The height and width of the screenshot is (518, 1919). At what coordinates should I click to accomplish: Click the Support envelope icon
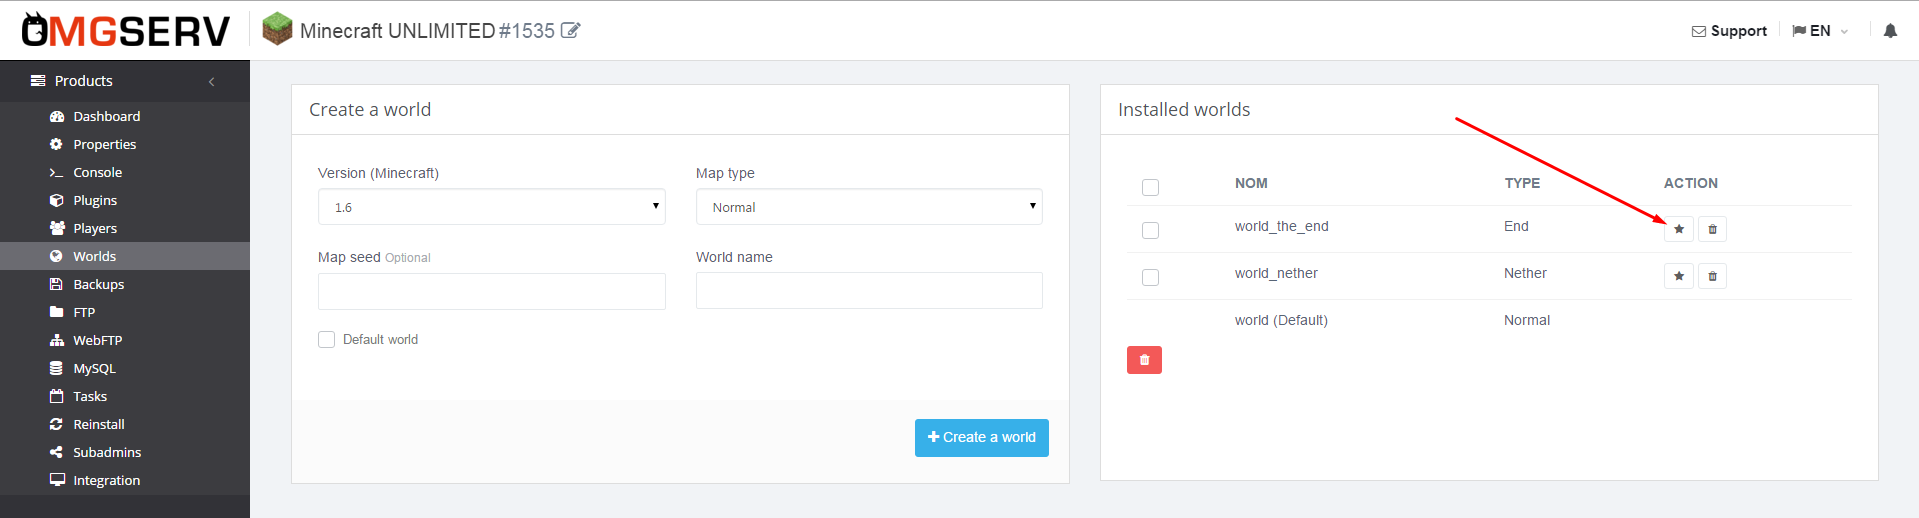pyautogui.click(x=1699, y=31)
